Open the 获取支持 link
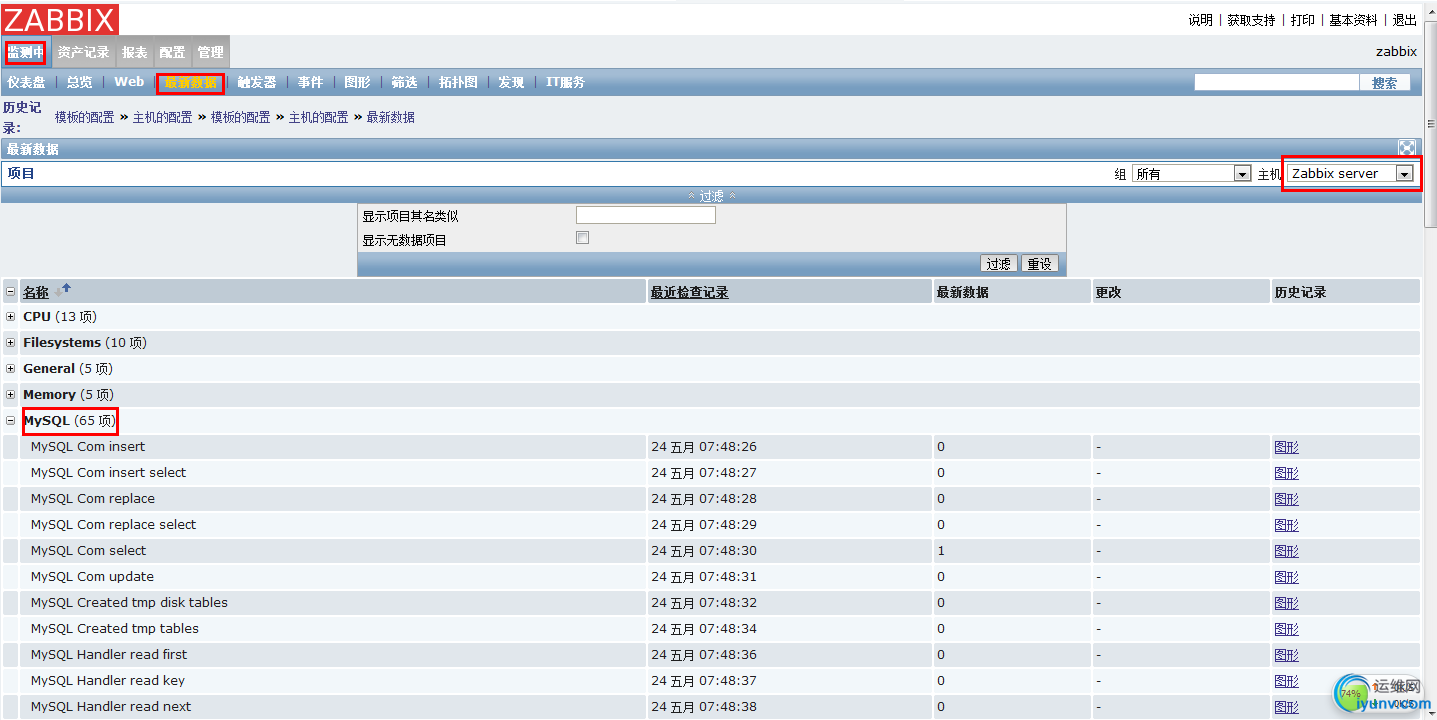 click(x=1251, y=20)
